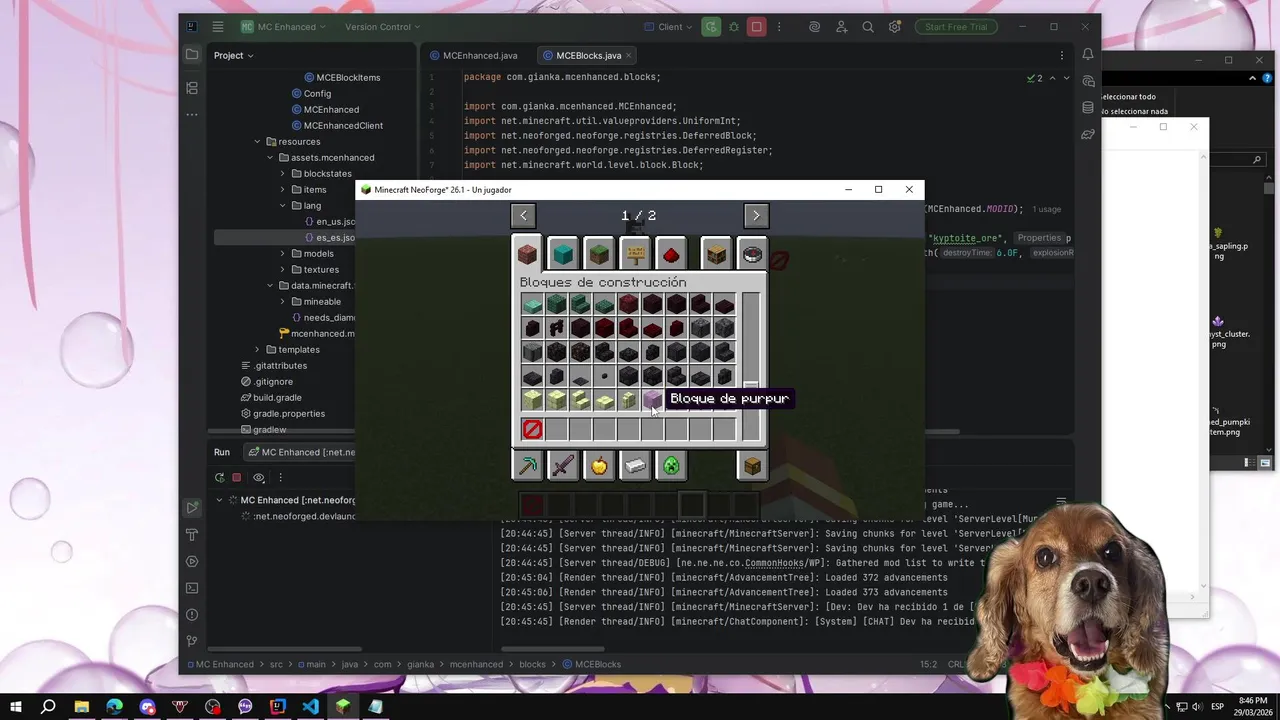Click the Debug bug icon in toolbar
The image size is (1280, 720).
[x=734, y=27]
